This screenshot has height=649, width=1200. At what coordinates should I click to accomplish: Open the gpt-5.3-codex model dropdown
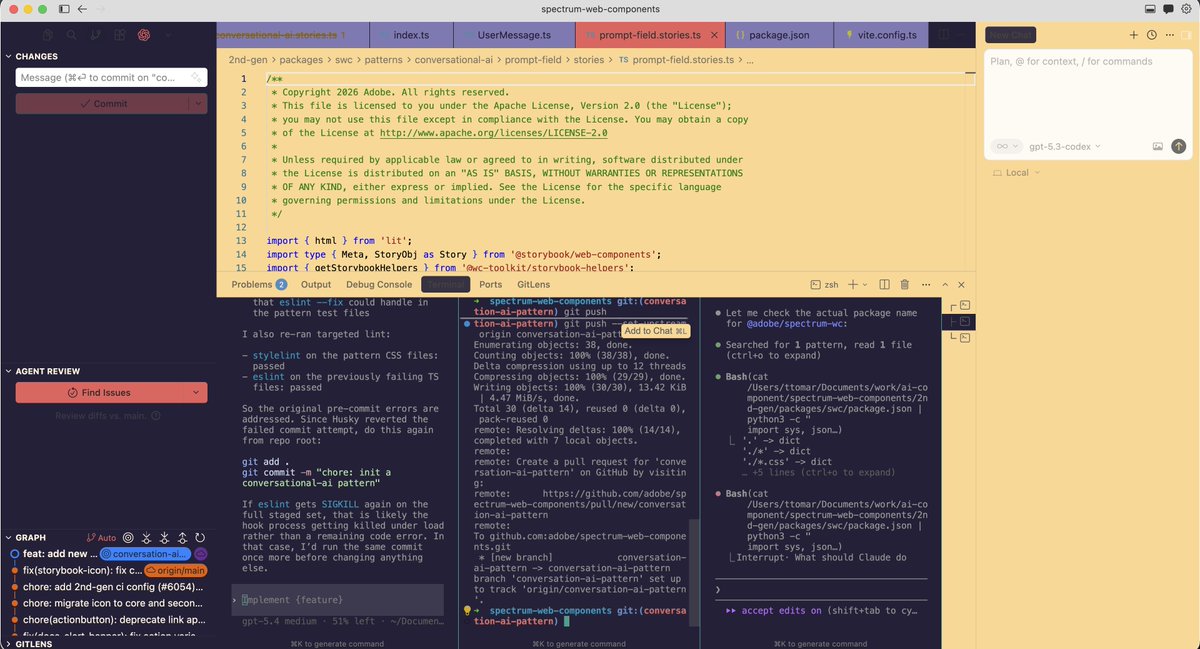pos(1065,146)
